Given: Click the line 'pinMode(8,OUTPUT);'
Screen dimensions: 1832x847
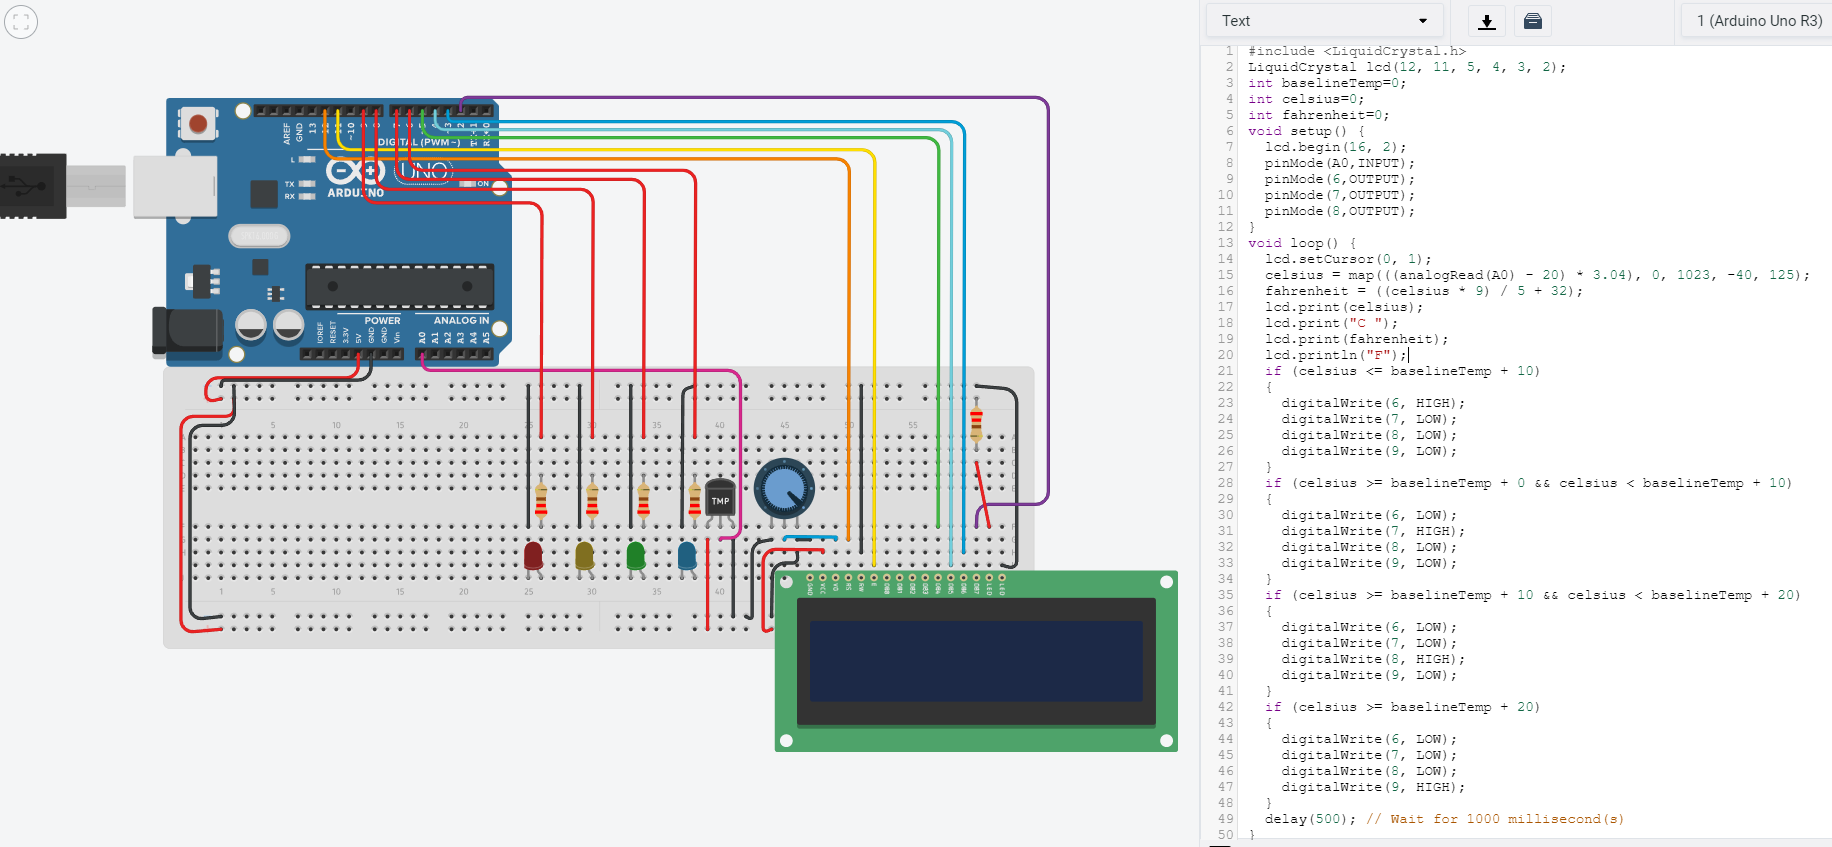Looking at the screenshot, I should tap(1339, 211).
